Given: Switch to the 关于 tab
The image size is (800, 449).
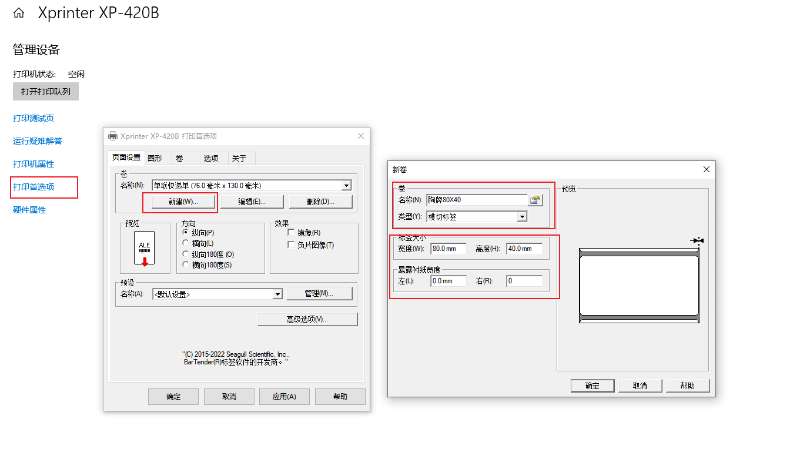Looking at the screenshot, I should 239,158.
